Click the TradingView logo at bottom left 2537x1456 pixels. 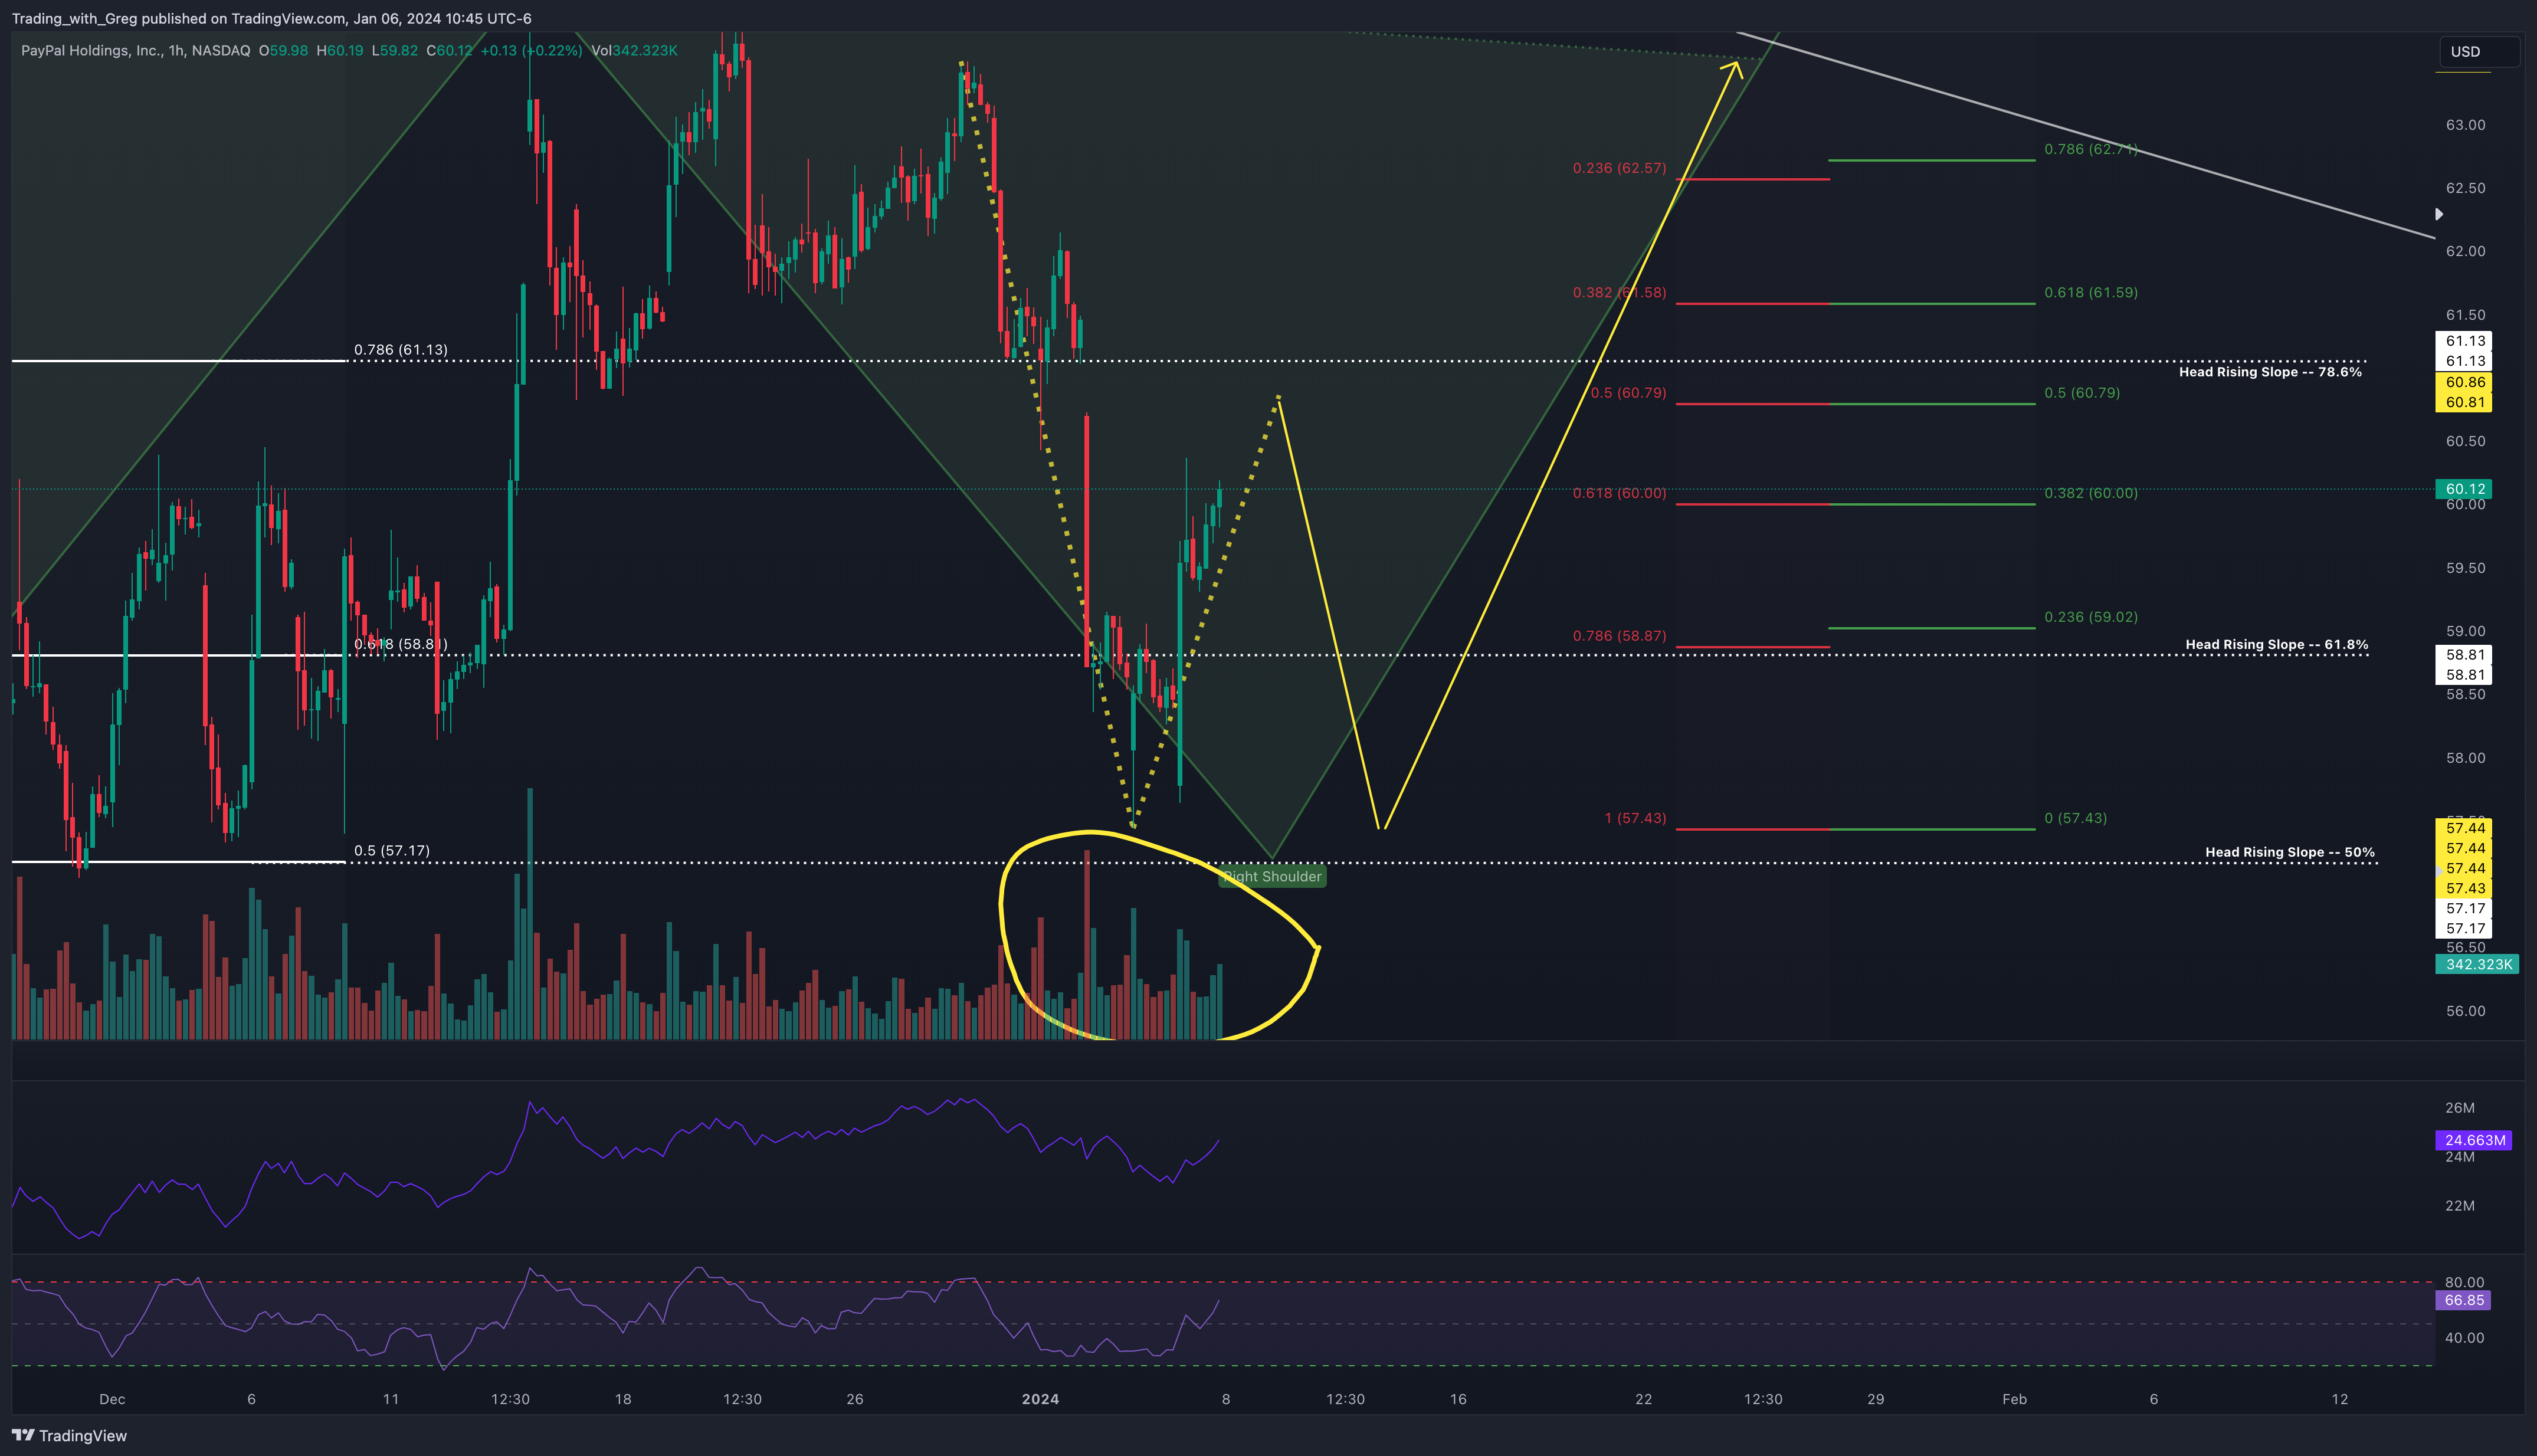click(69, 1435)
